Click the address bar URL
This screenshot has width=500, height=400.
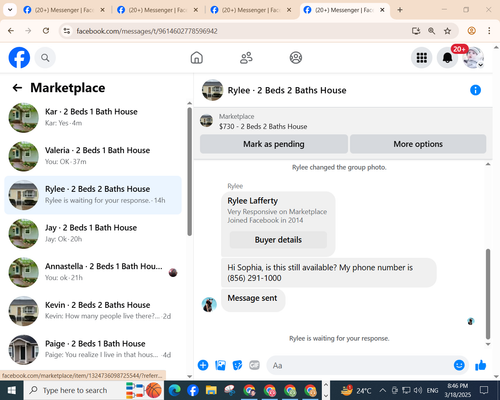pyautogui.click(x=147, y=31)
